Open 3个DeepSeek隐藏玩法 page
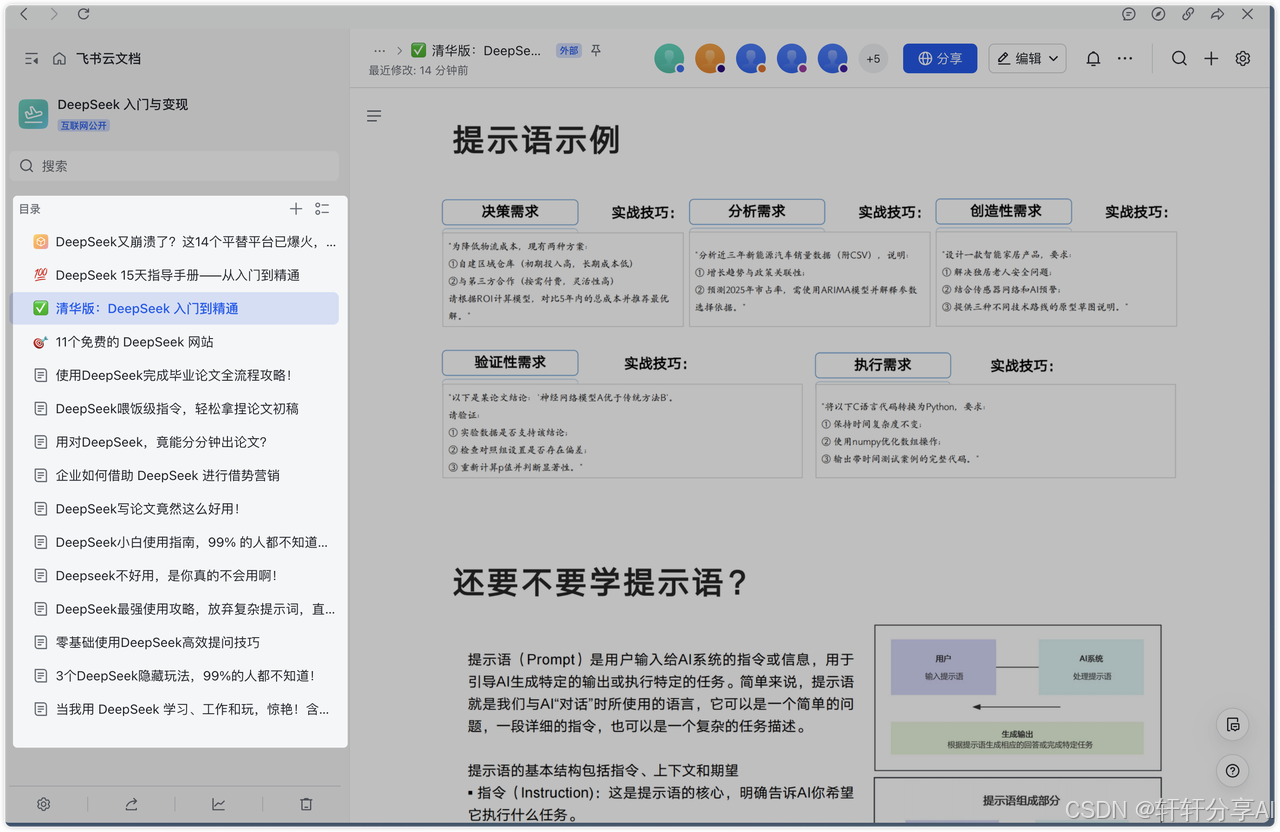Screen dimensions: 1280x832 coord(176,676)
